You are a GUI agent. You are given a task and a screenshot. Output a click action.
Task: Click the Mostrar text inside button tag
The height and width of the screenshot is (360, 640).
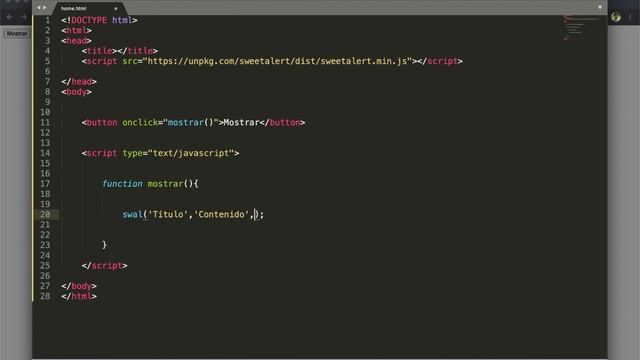(x=242, y=122)
